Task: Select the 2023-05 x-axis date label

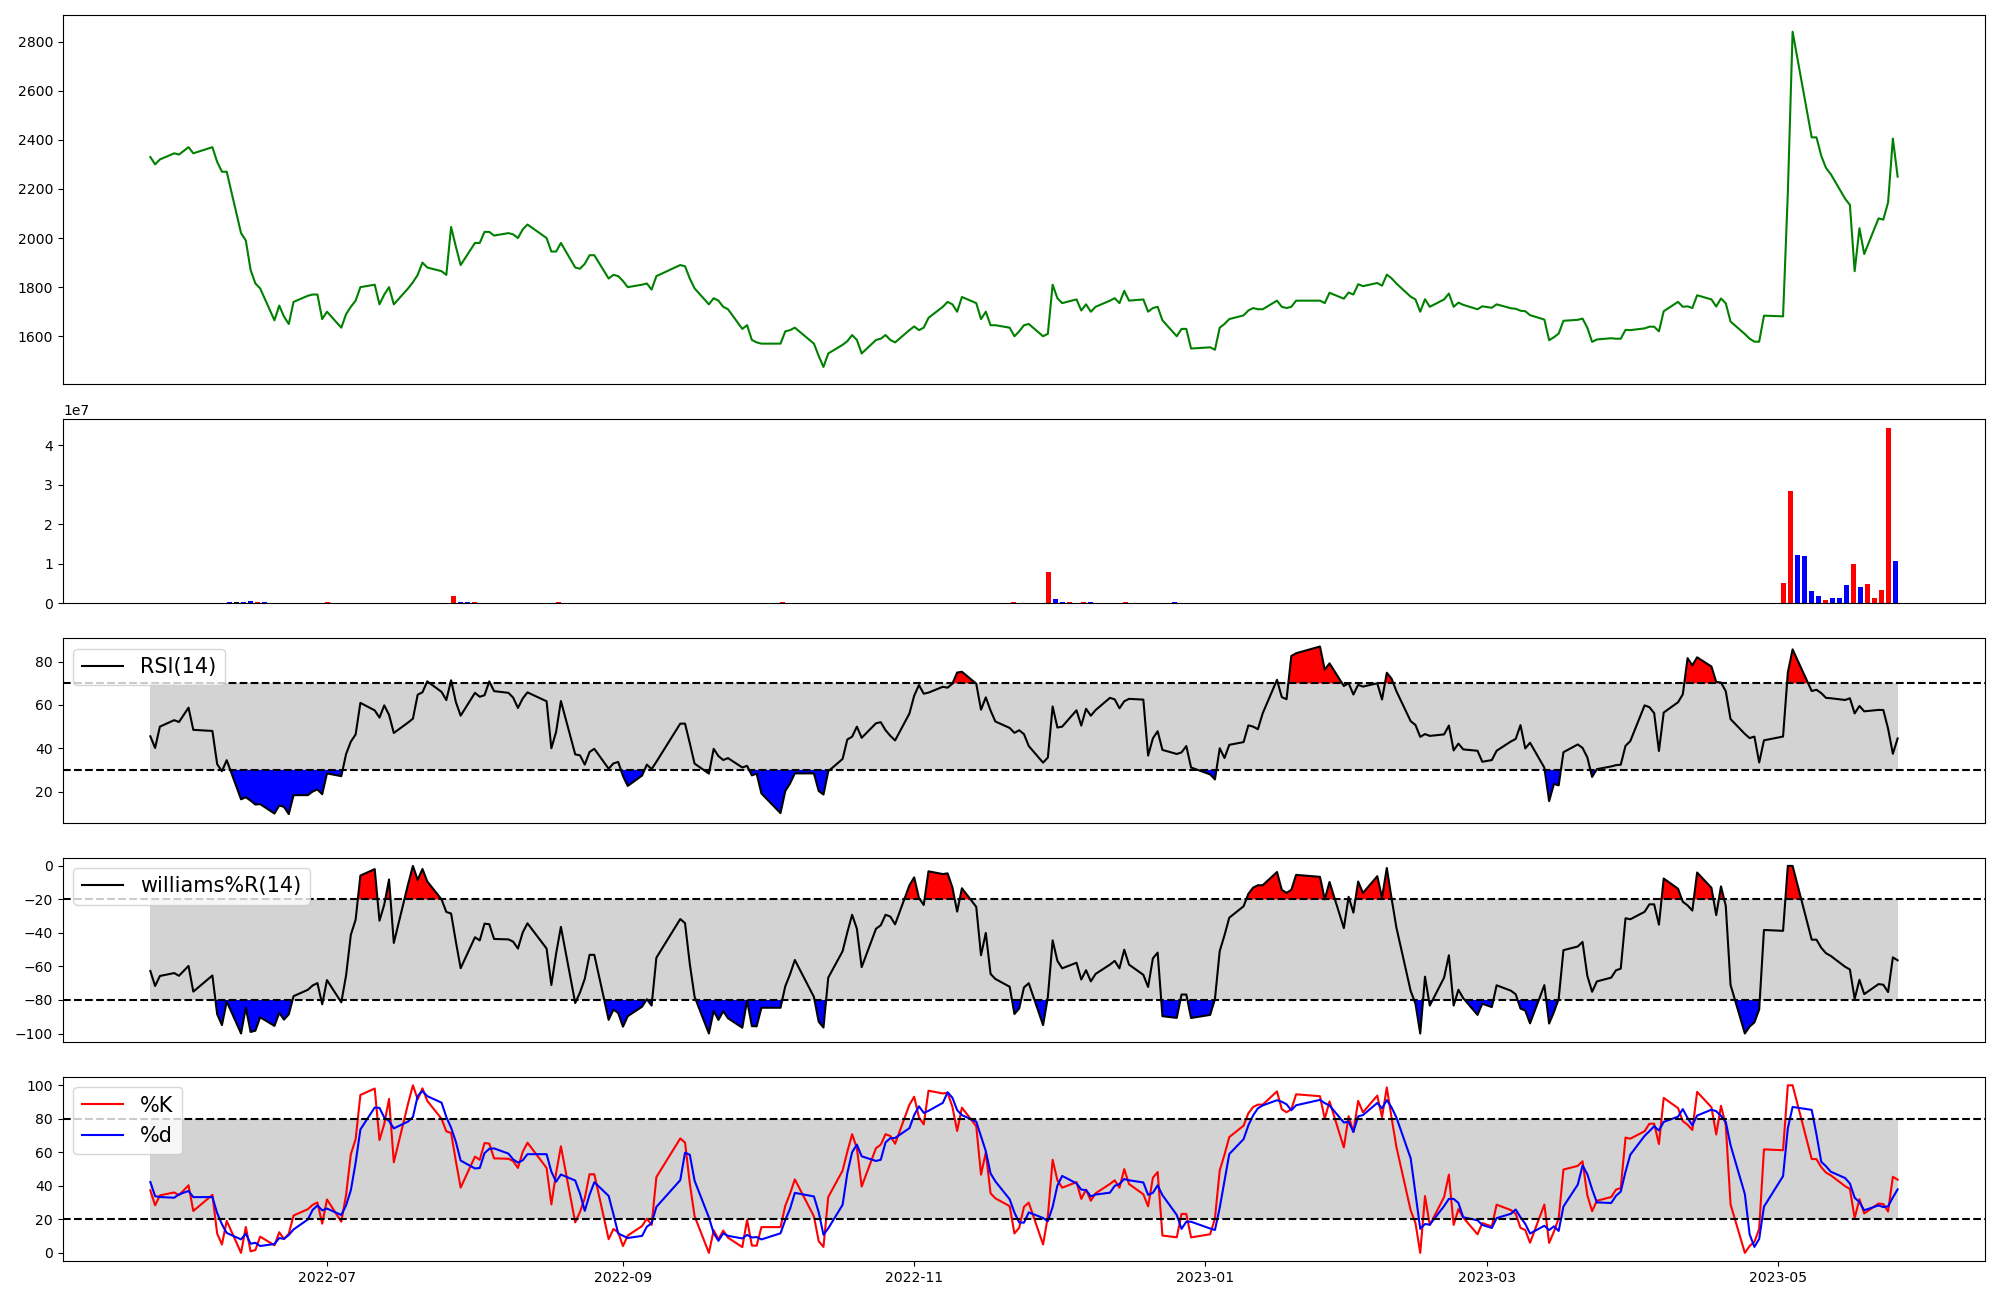Action: 1778,1277
